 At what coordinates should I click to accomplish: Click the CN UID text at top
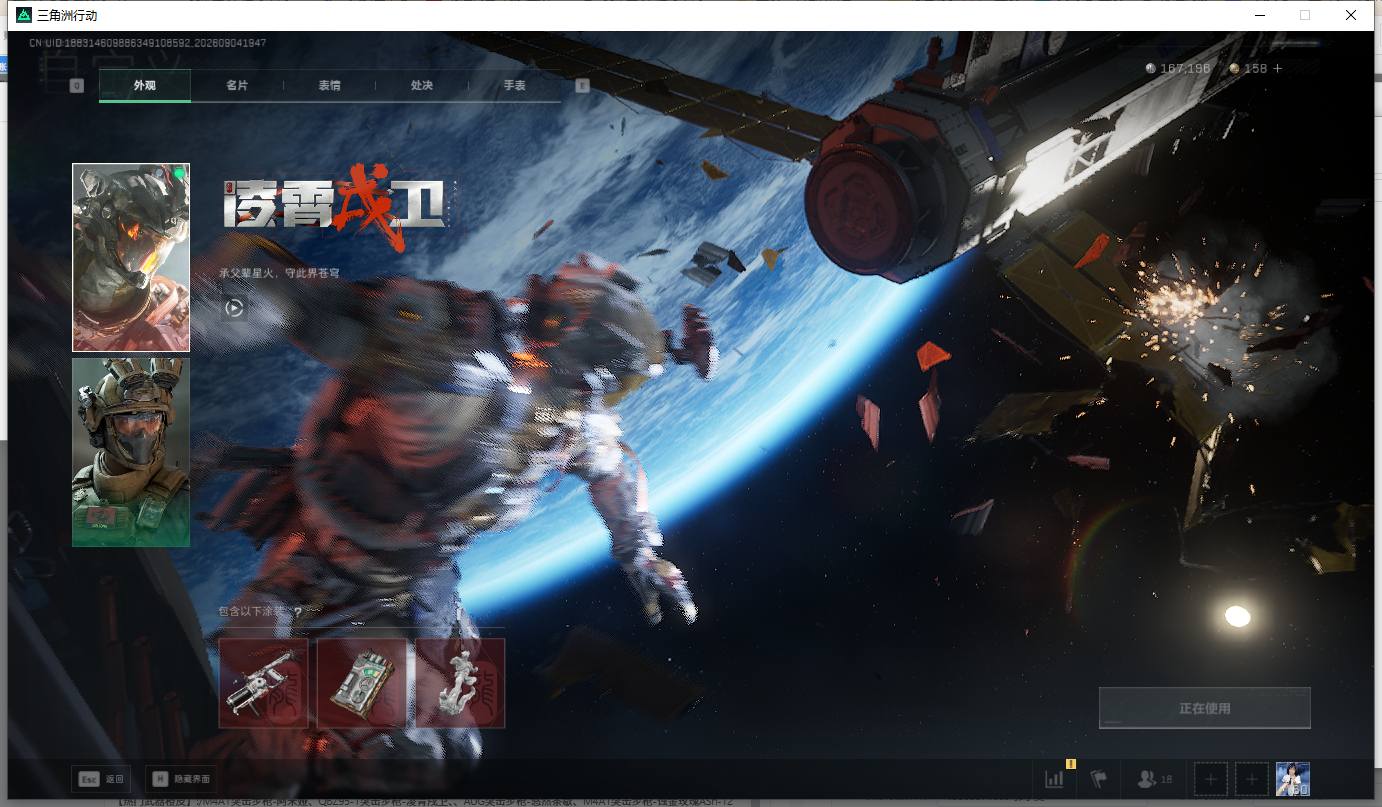tap(147, 43)
